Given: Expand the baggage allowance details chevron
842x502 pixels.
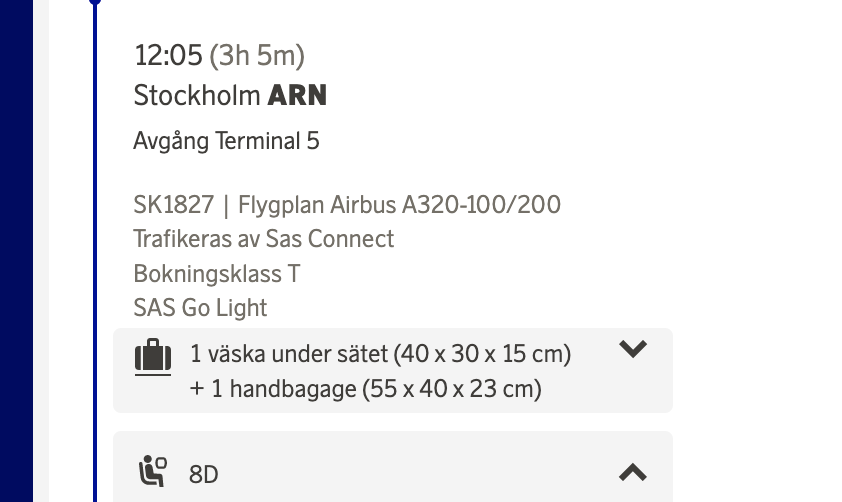Looking at the screenshot, I should [x=633, y=349].
